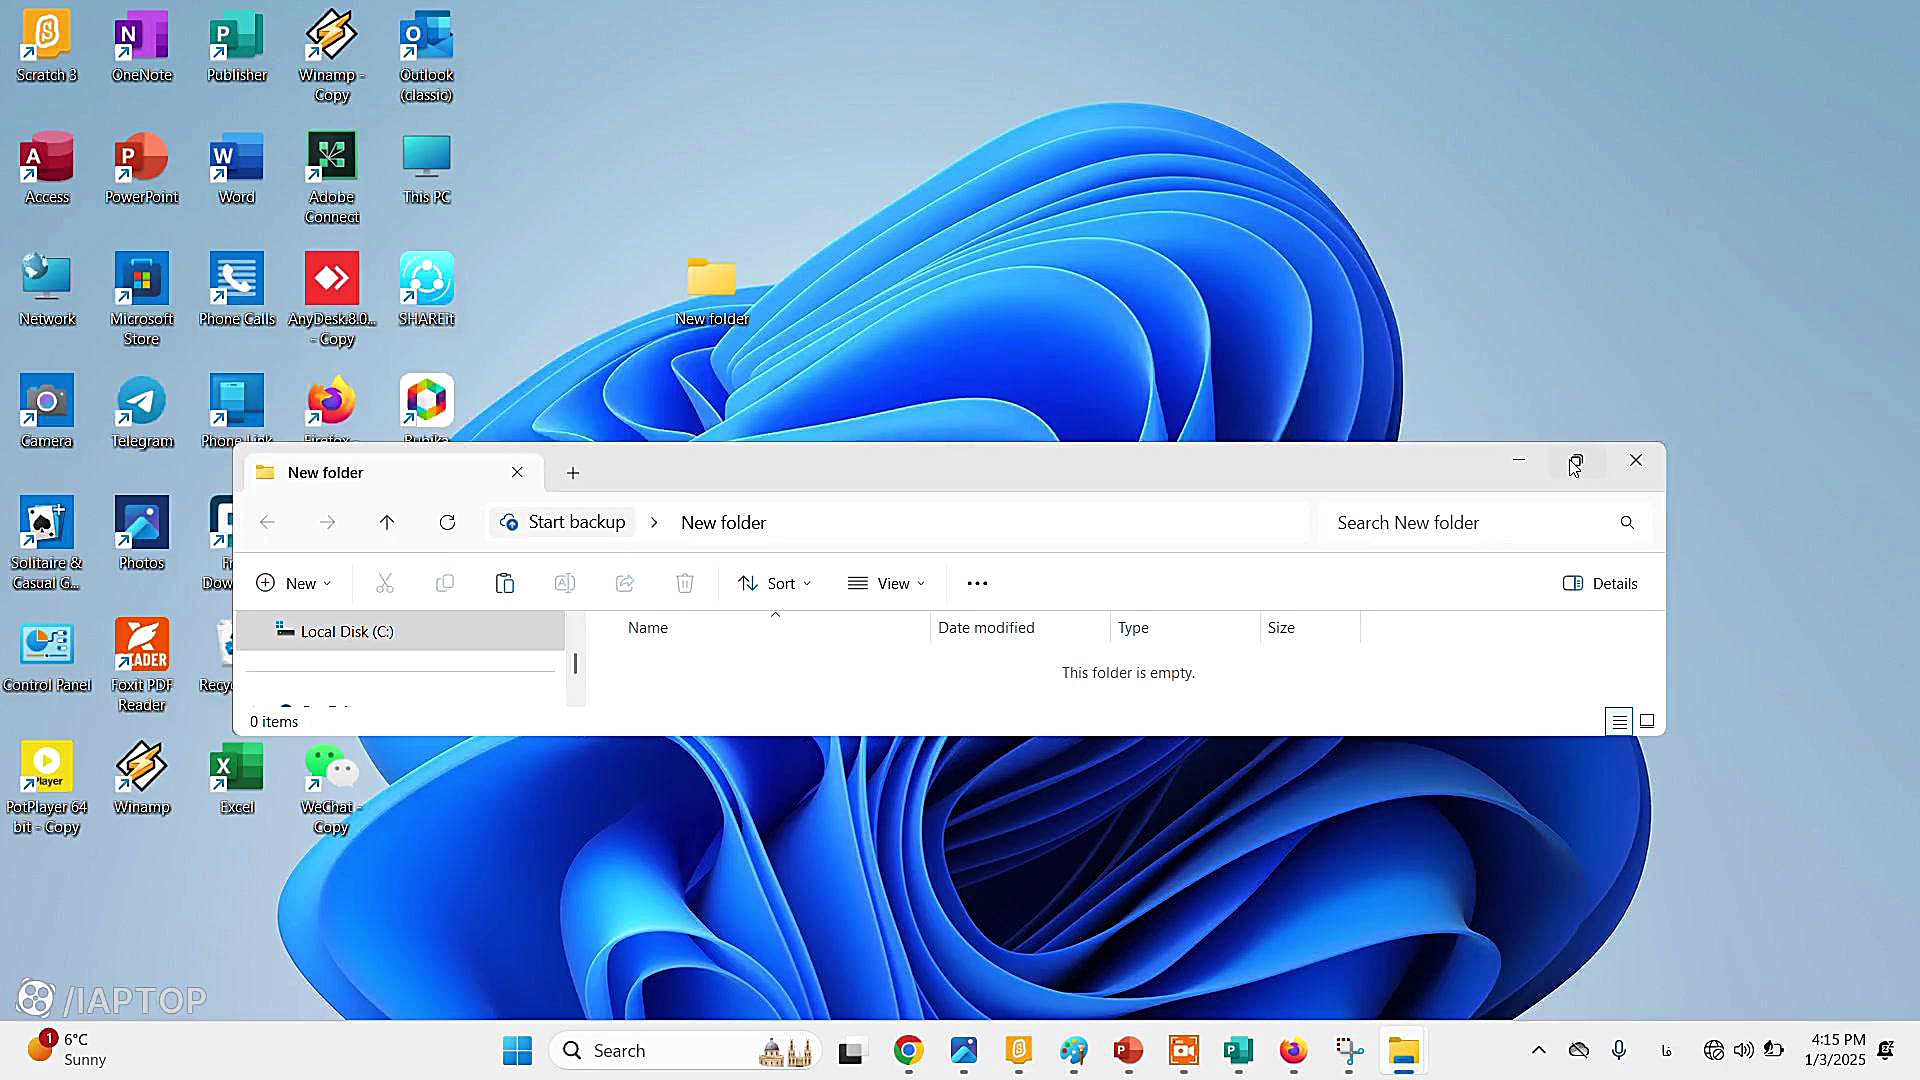Click New folder in address bar
The height and width of the screenshot is (1080, 1920).
(x=723, y=522)
